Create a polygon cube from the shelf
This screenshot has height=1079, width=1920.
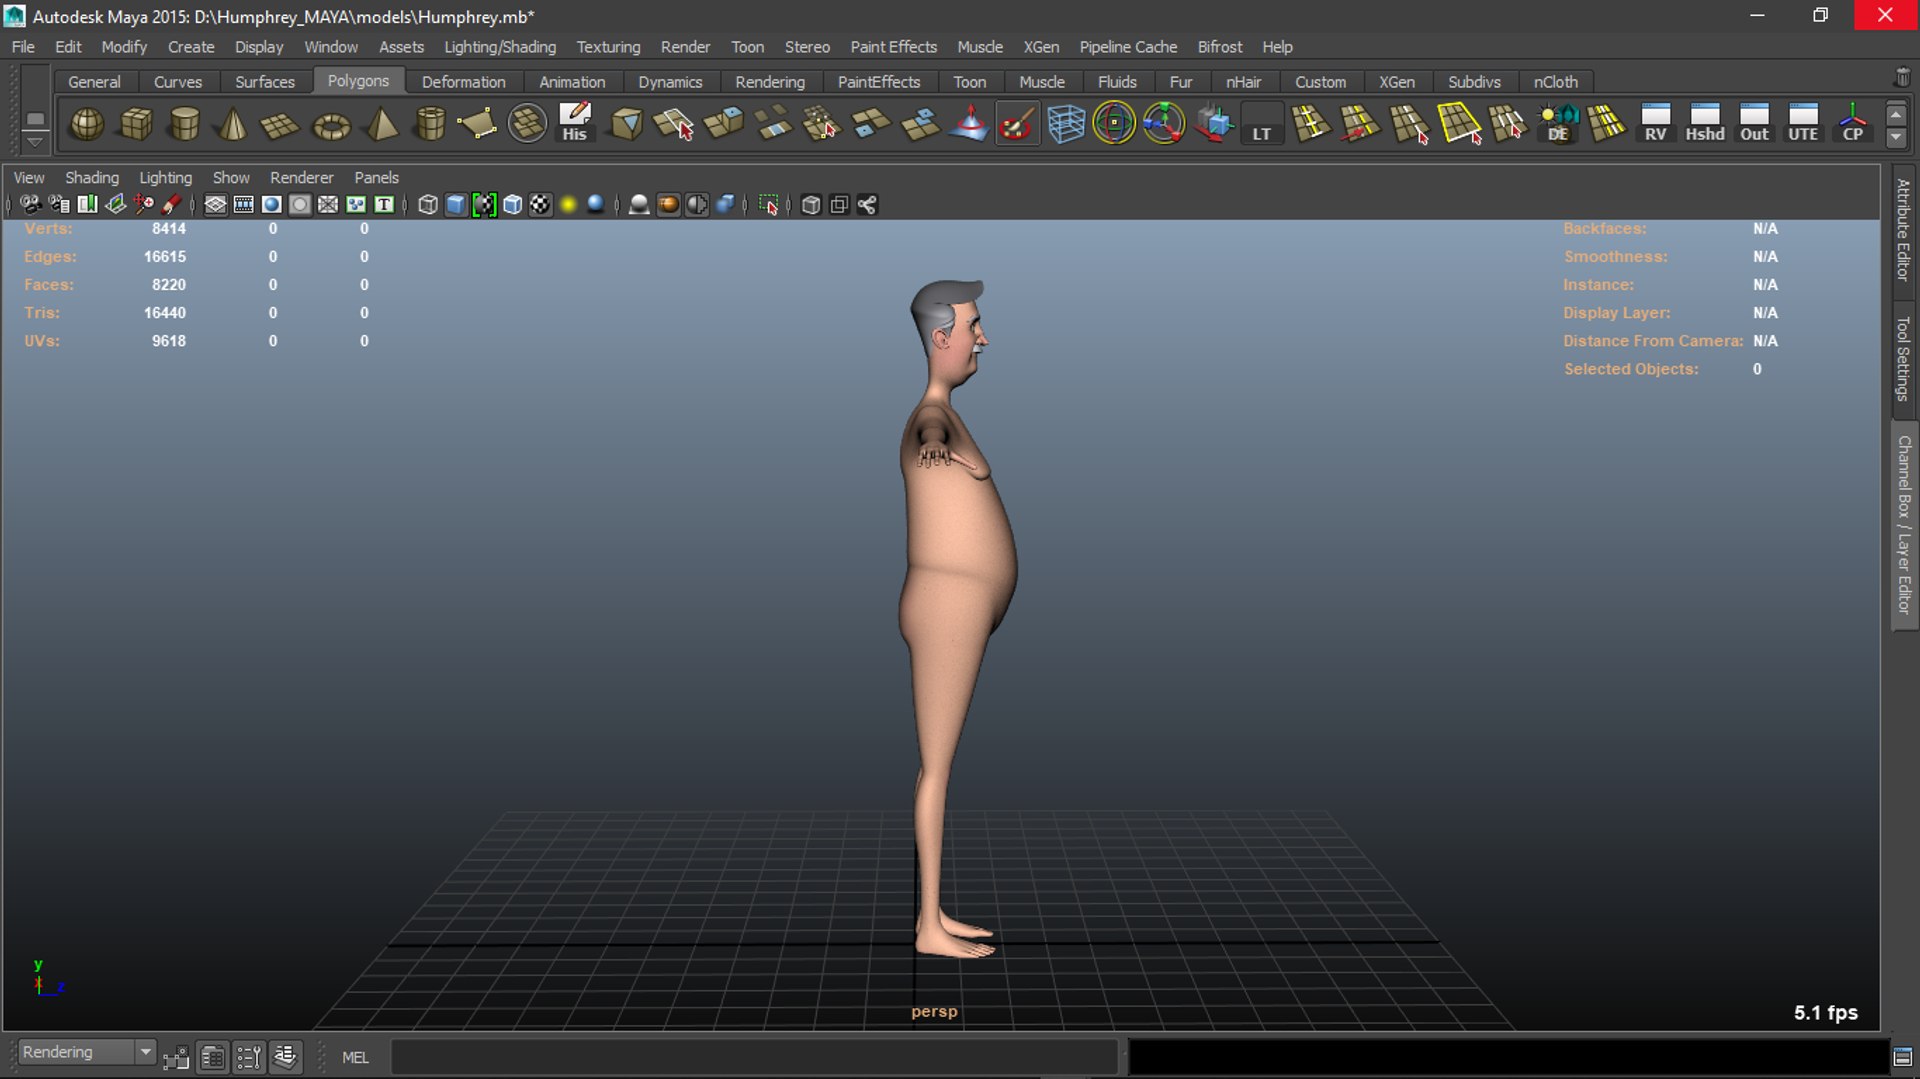point(136,124)
